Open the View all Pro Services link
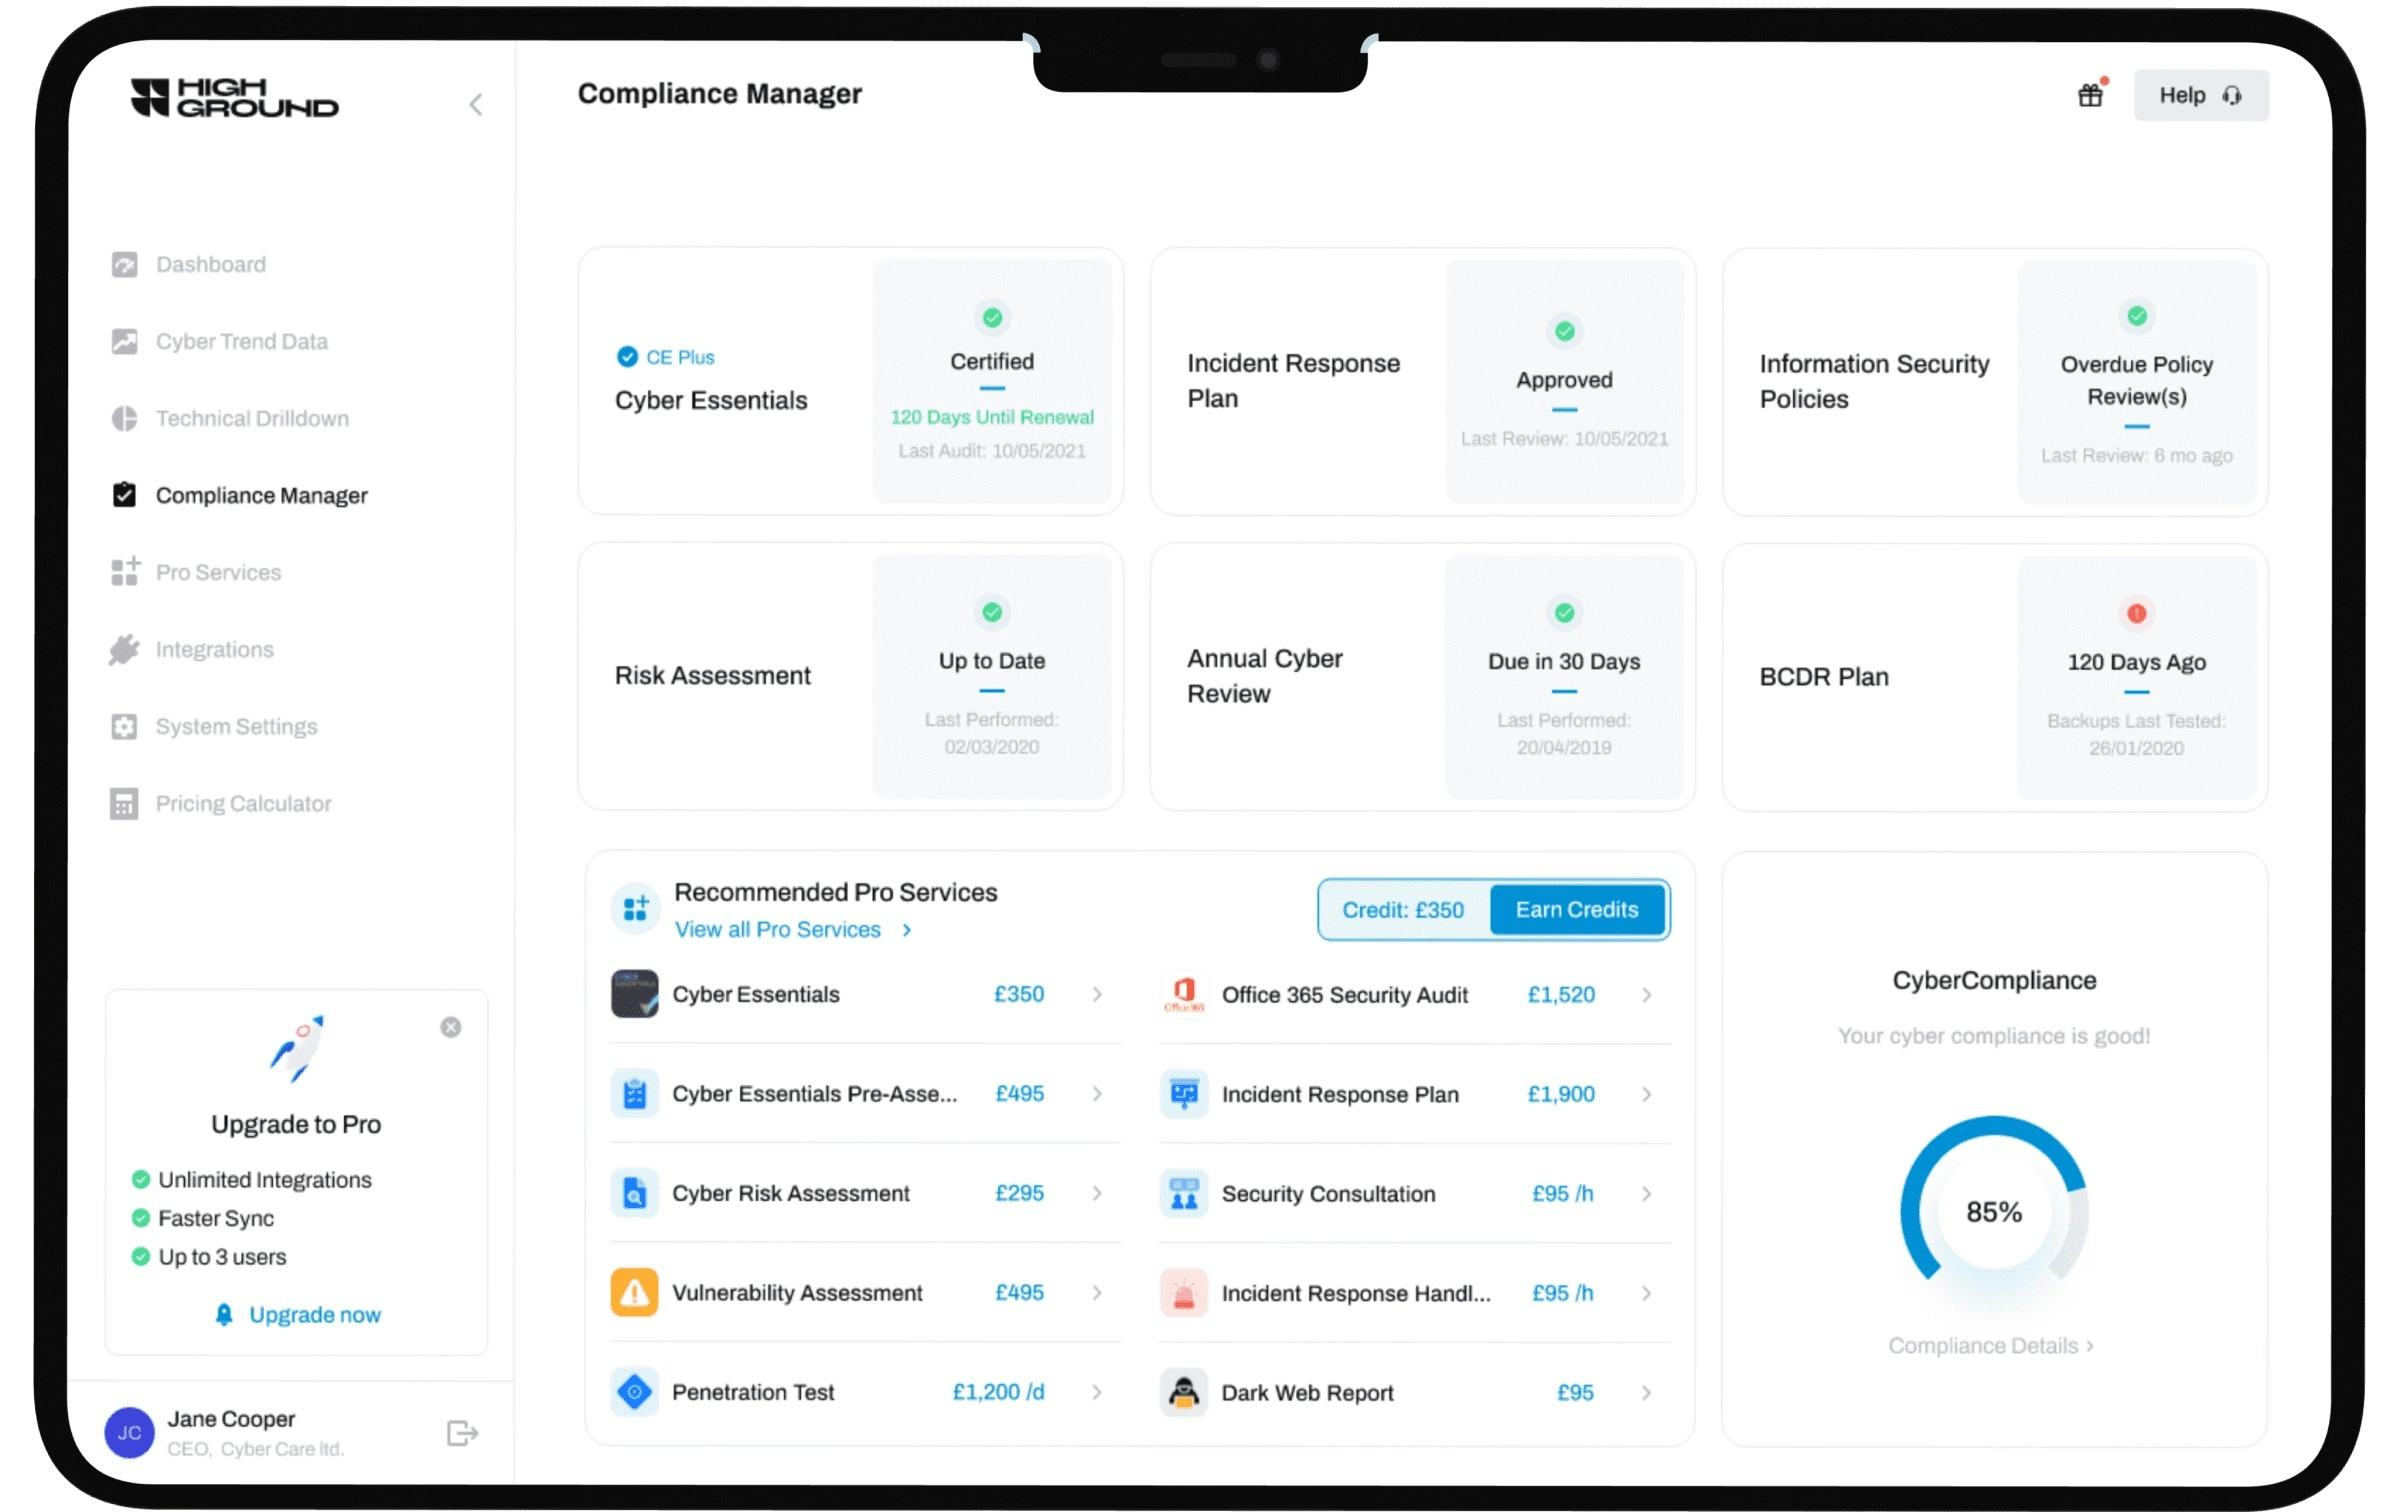The width and height of the screenshot is (2400, 1512). (778, 929)
